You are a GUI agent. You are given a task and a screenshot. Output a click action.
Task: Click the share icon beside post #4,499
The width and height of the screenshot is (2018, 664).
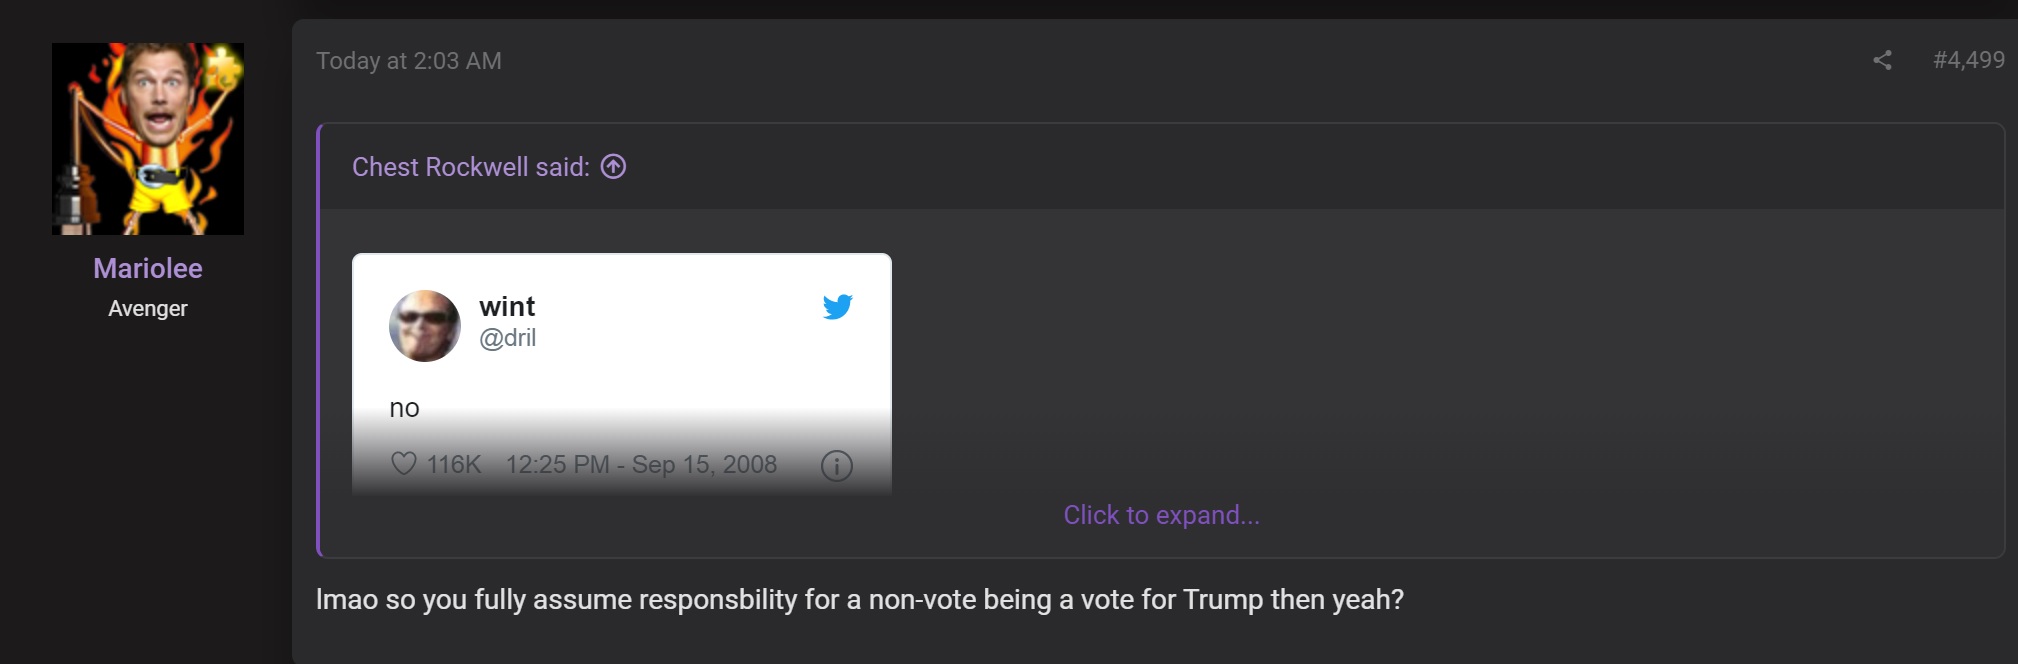point(1882,60)
